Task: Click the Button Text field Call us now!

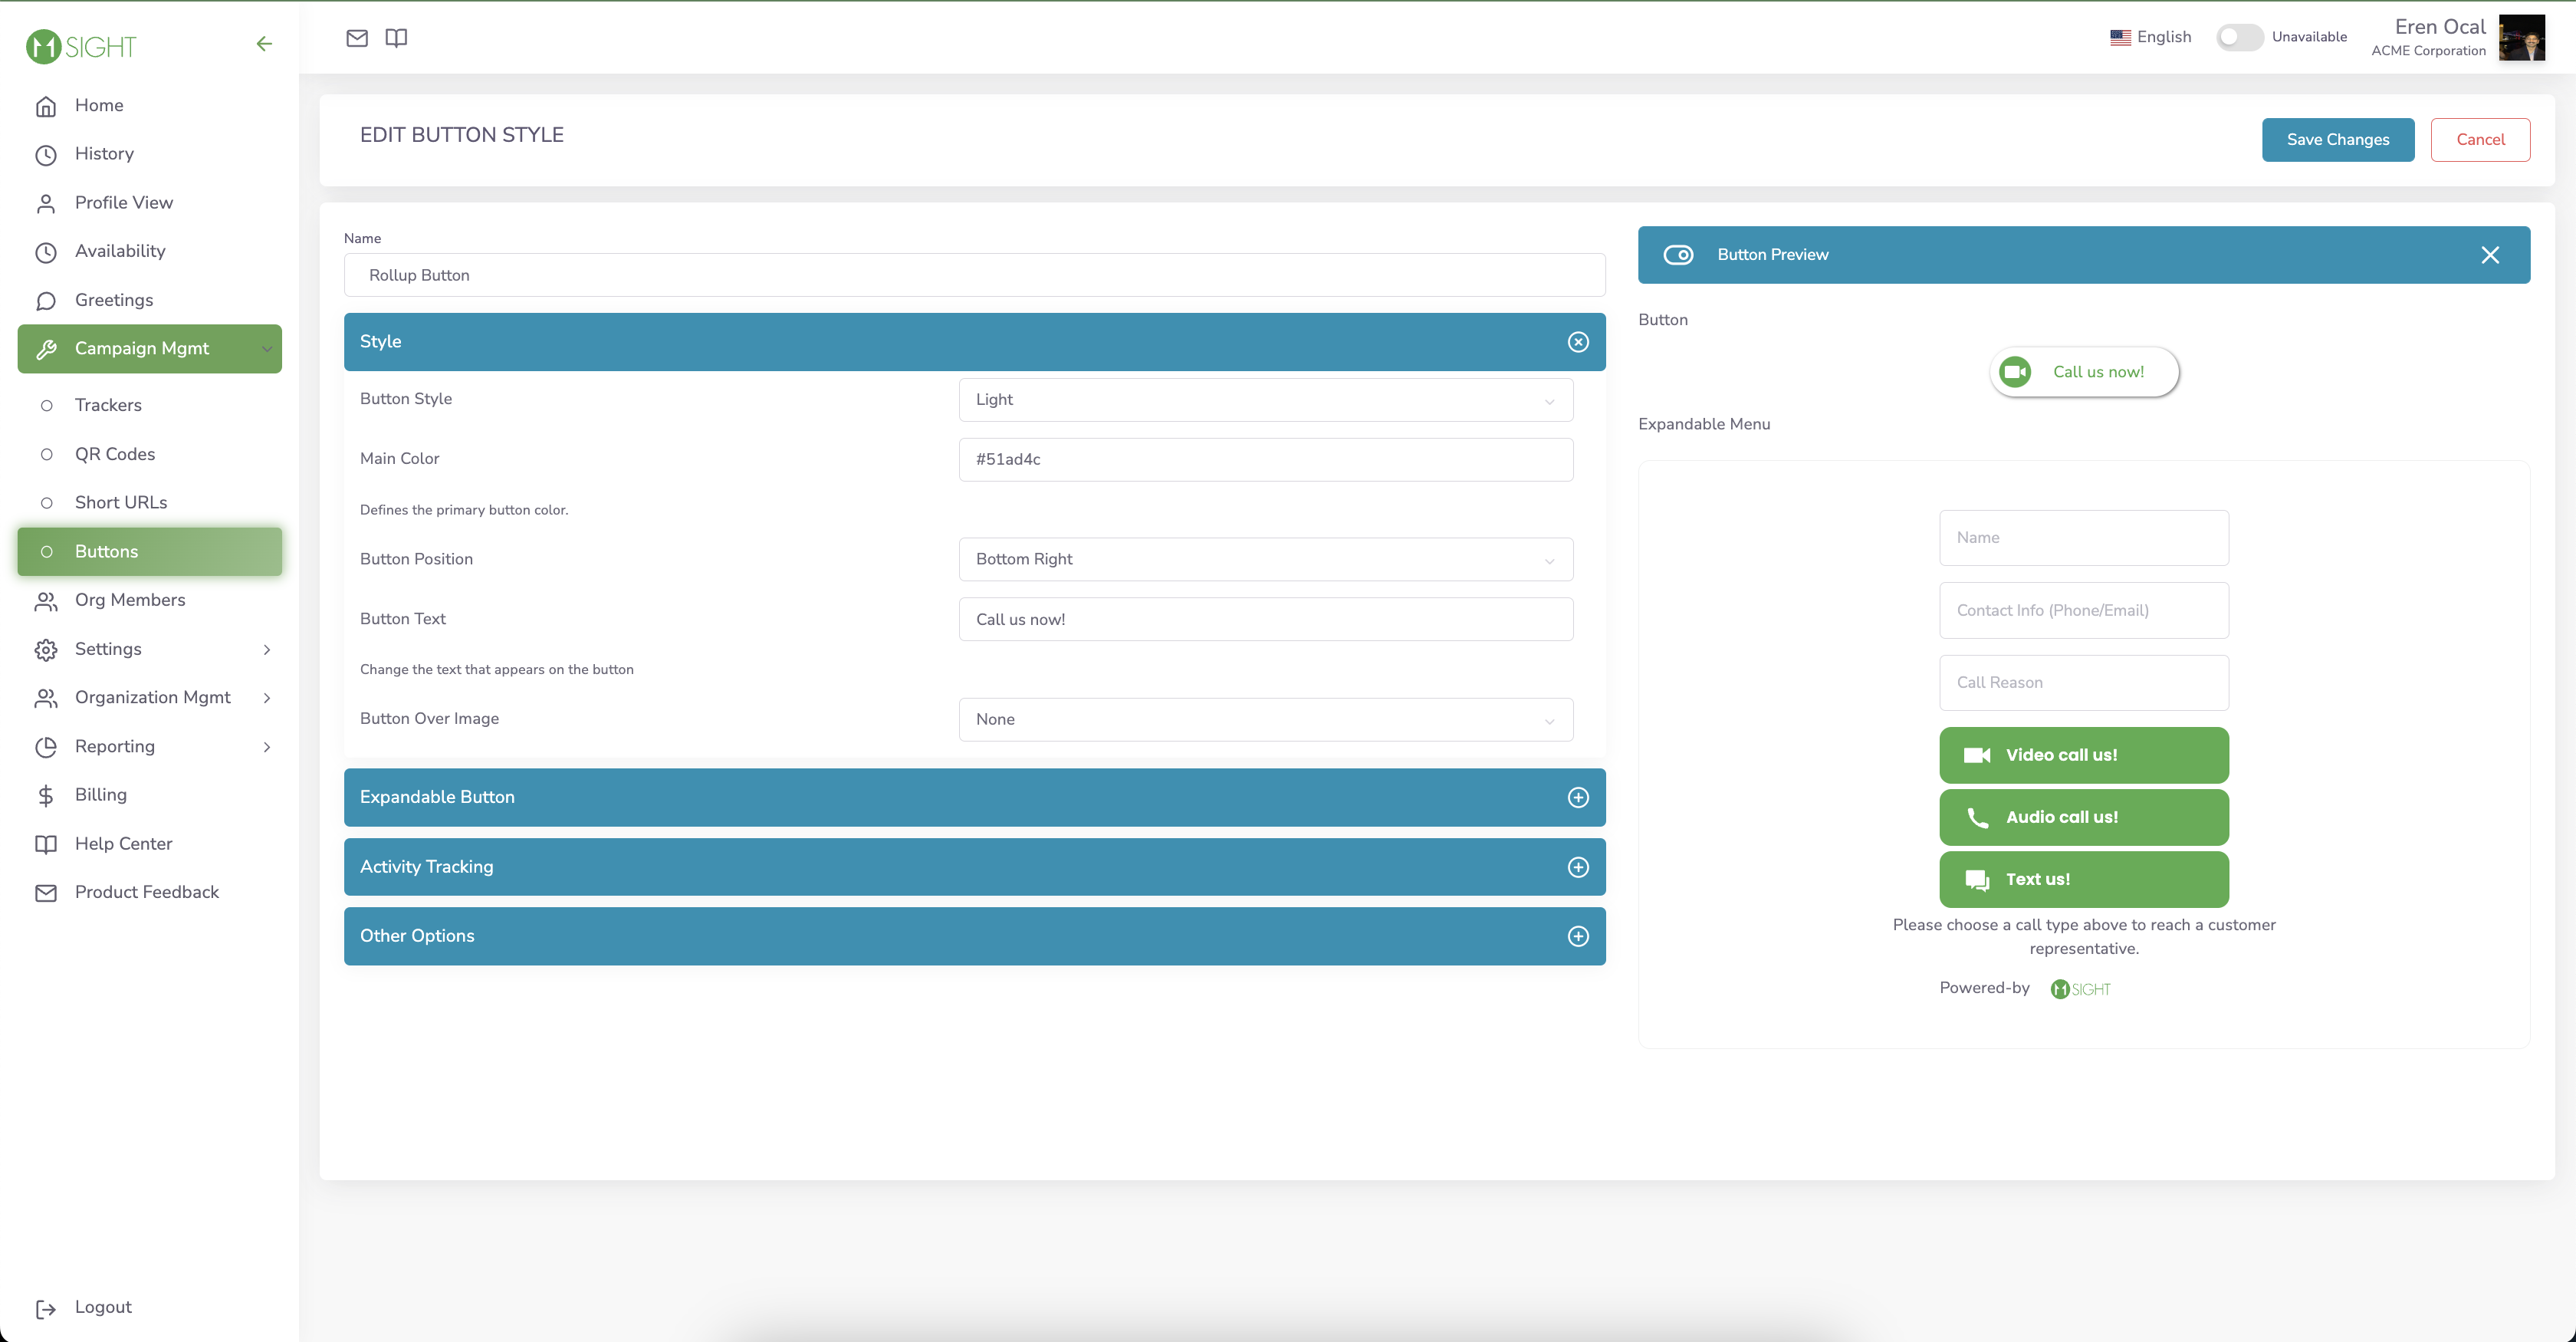Action: point(1265,620)
